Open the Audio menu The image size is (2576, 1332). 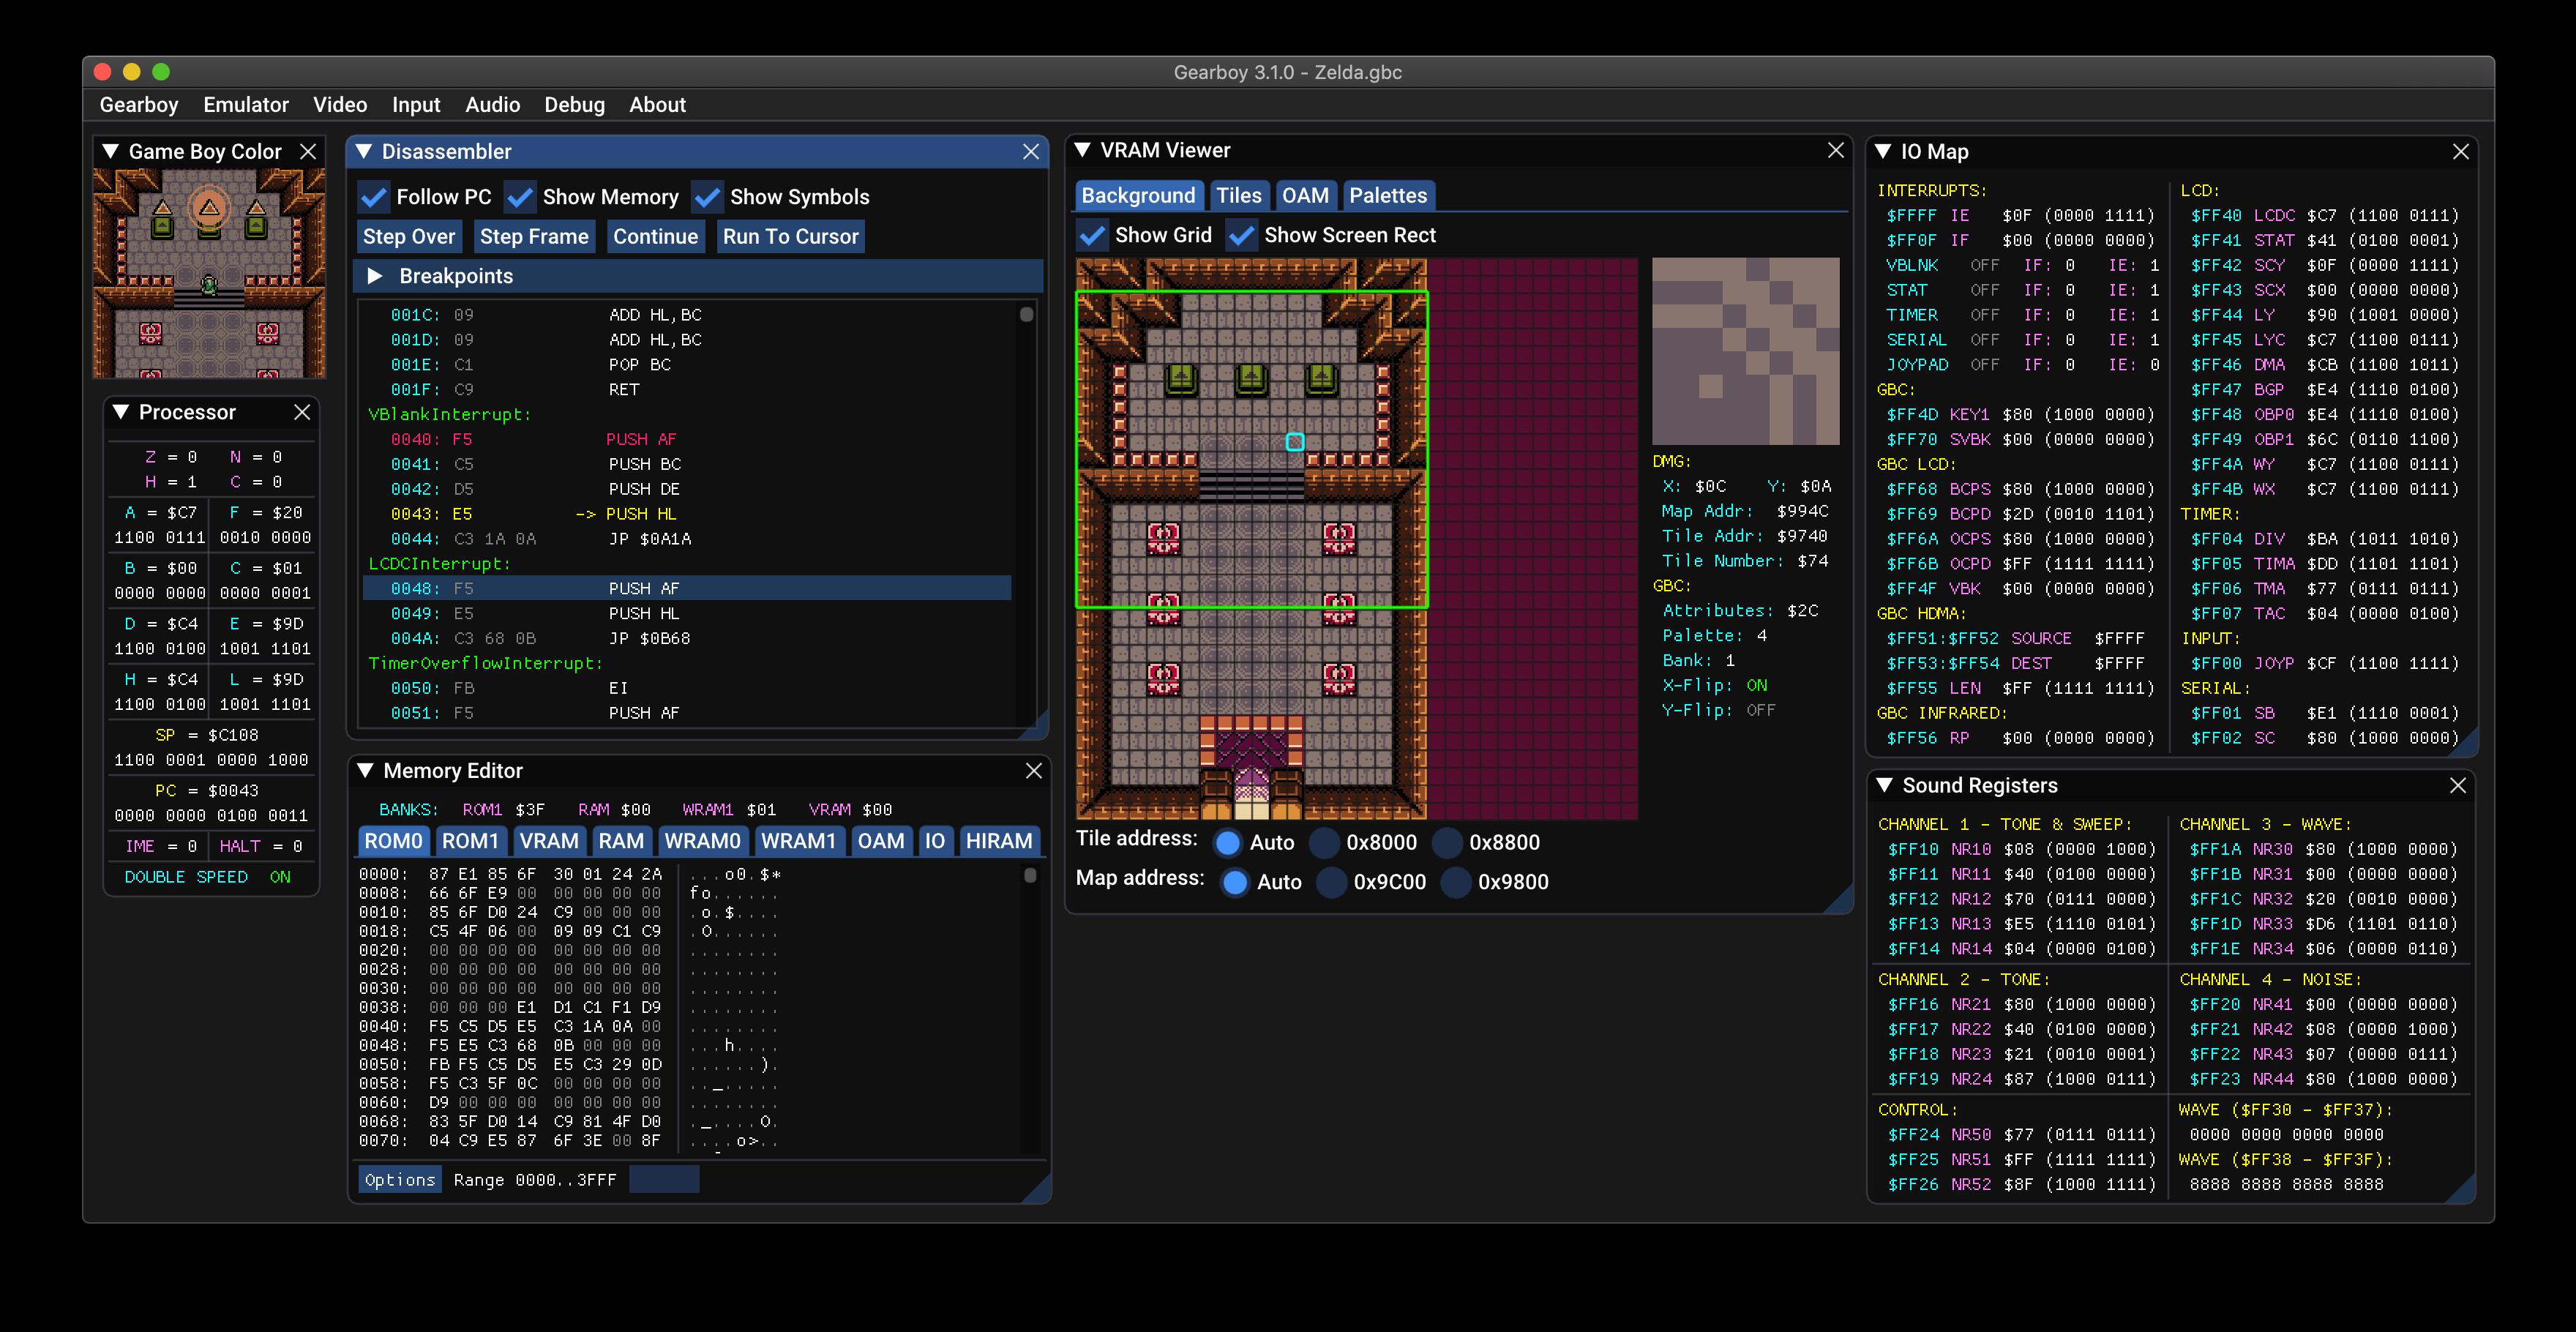point(492,104)
